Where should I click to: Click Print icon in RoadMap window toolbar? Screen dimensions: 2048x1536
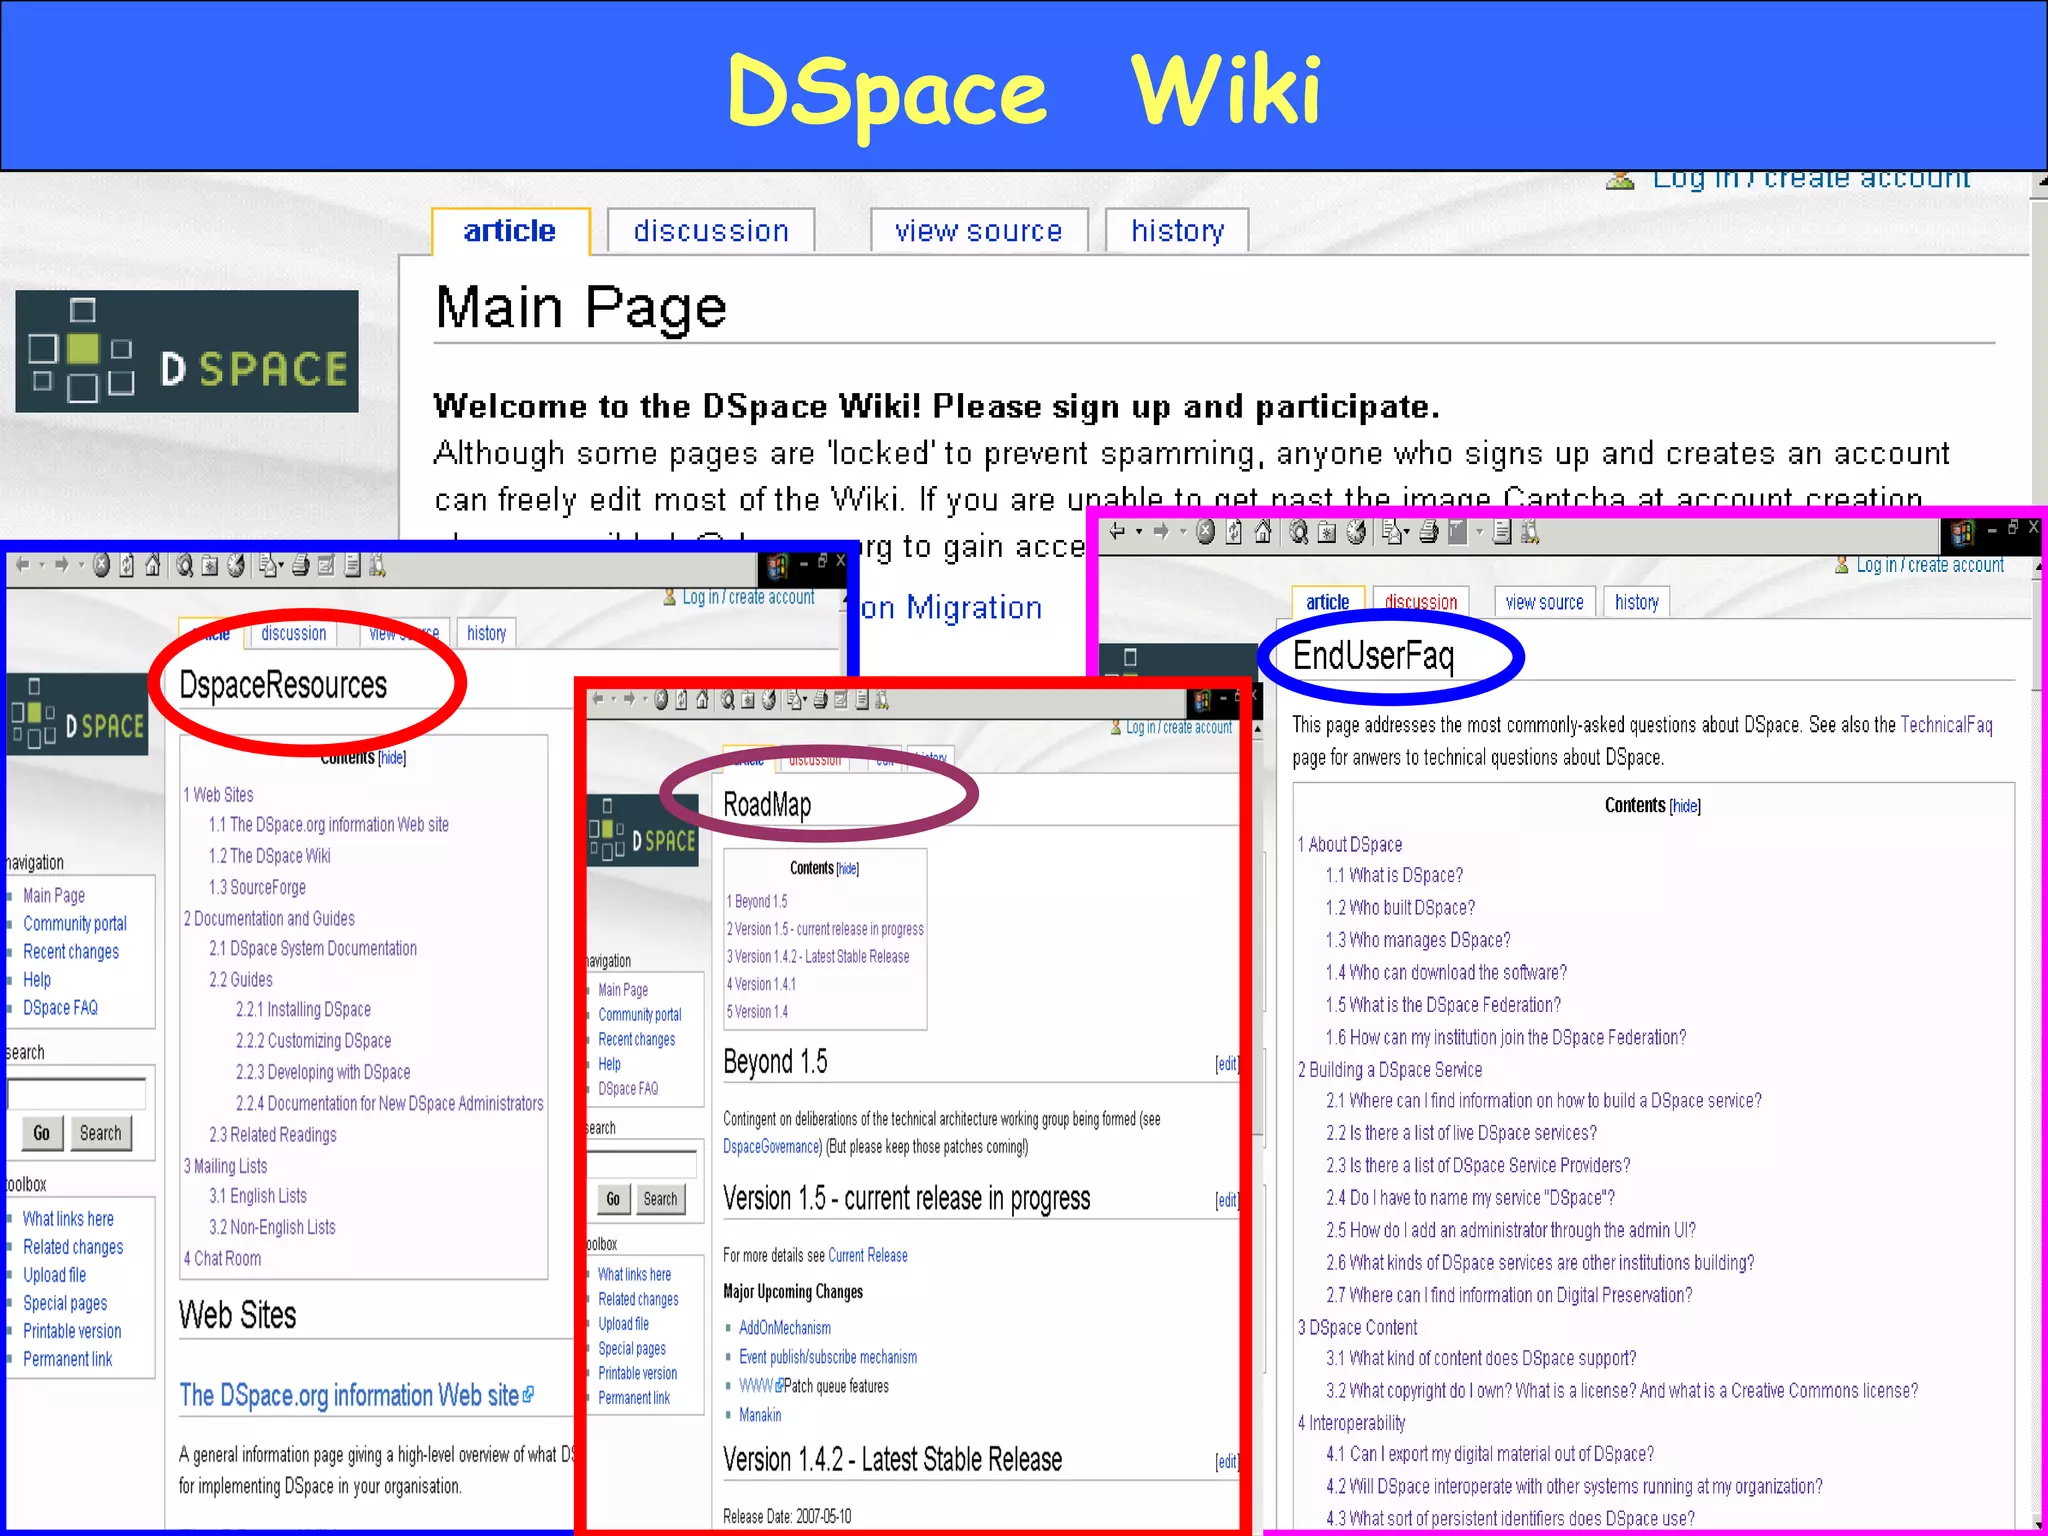coord(820,700)
